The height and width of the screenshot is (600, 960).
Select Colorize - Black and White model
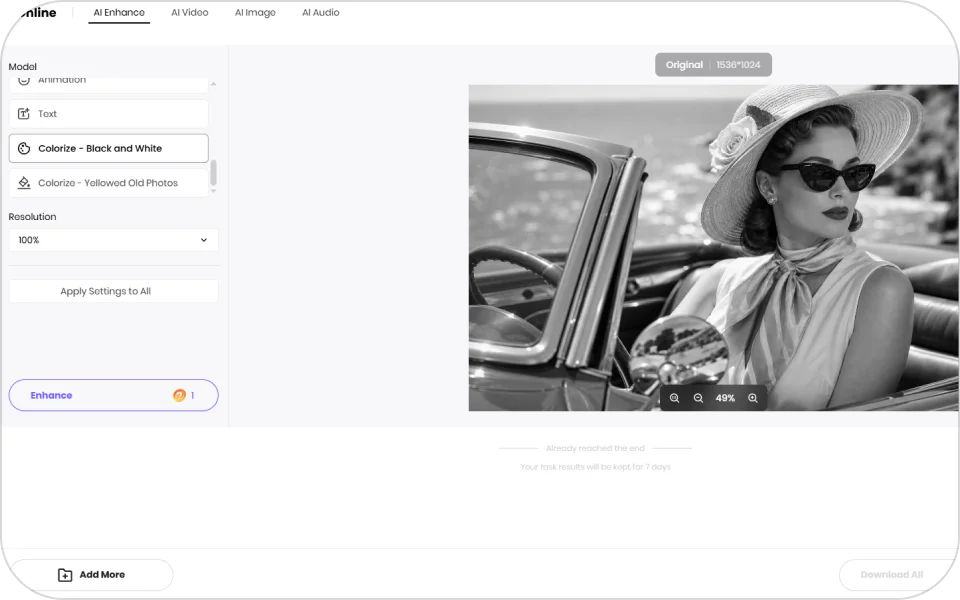(108, 148)
